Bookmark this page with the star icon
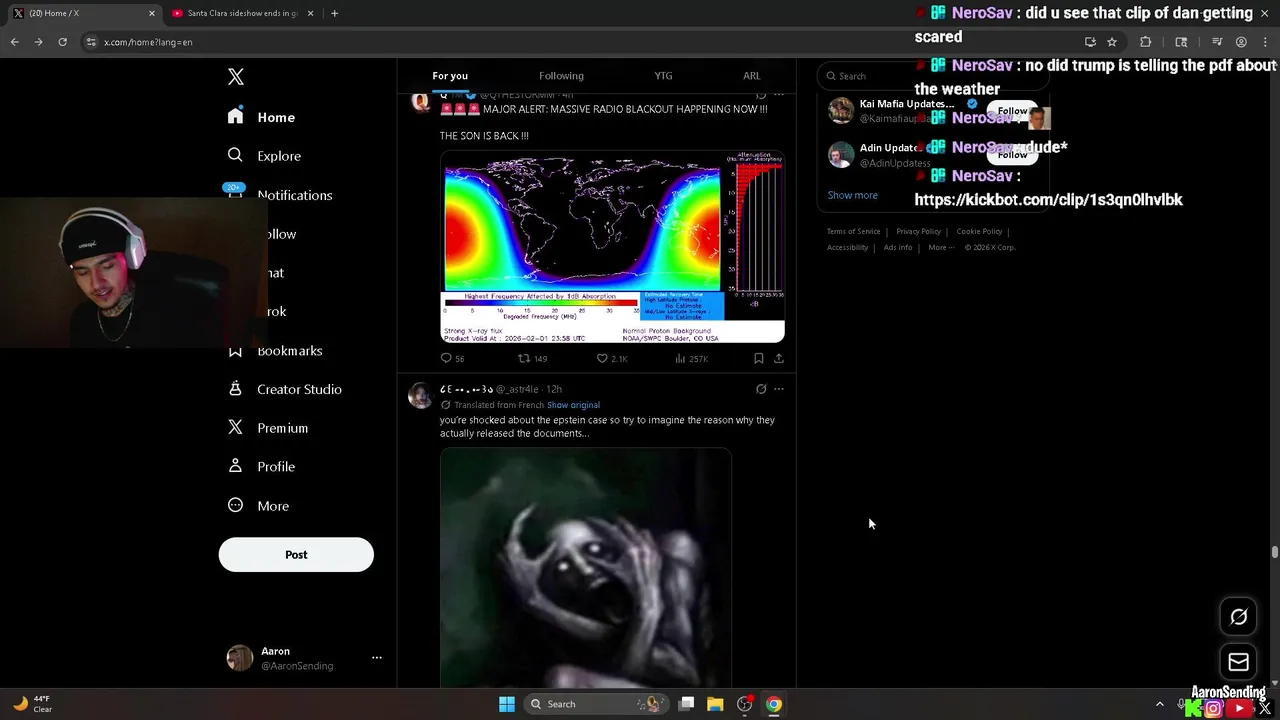1280x720 pixels. click(x=1112, y=42)
